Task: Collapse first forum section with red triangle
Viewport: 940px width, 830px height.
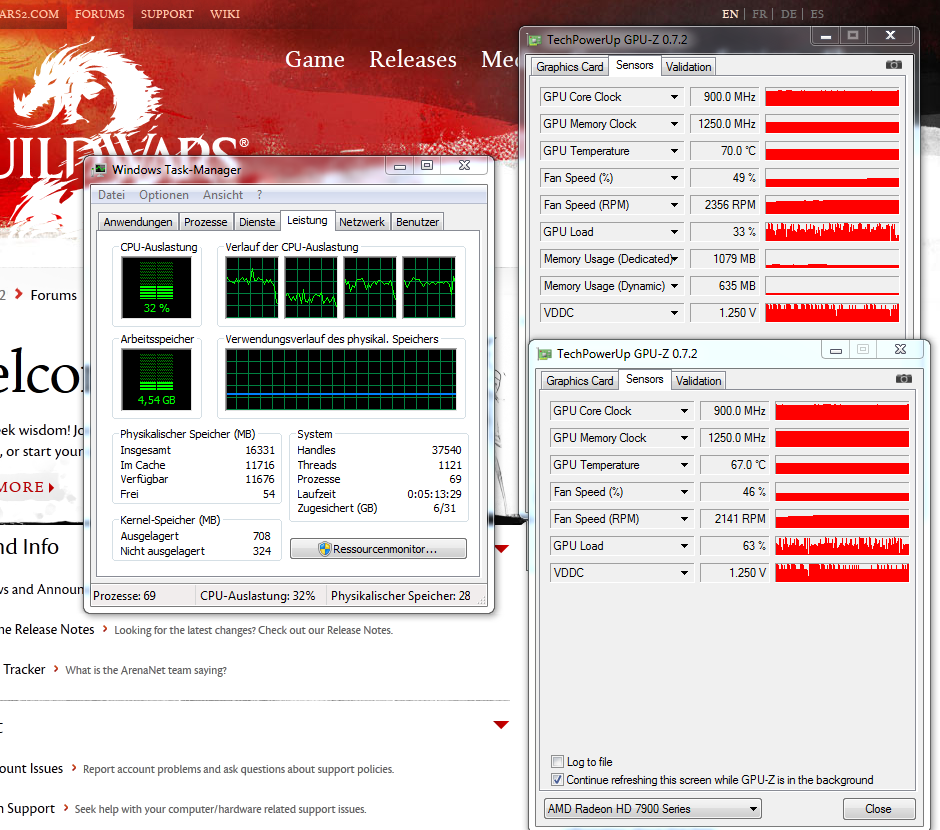Action: pos(502,548)
